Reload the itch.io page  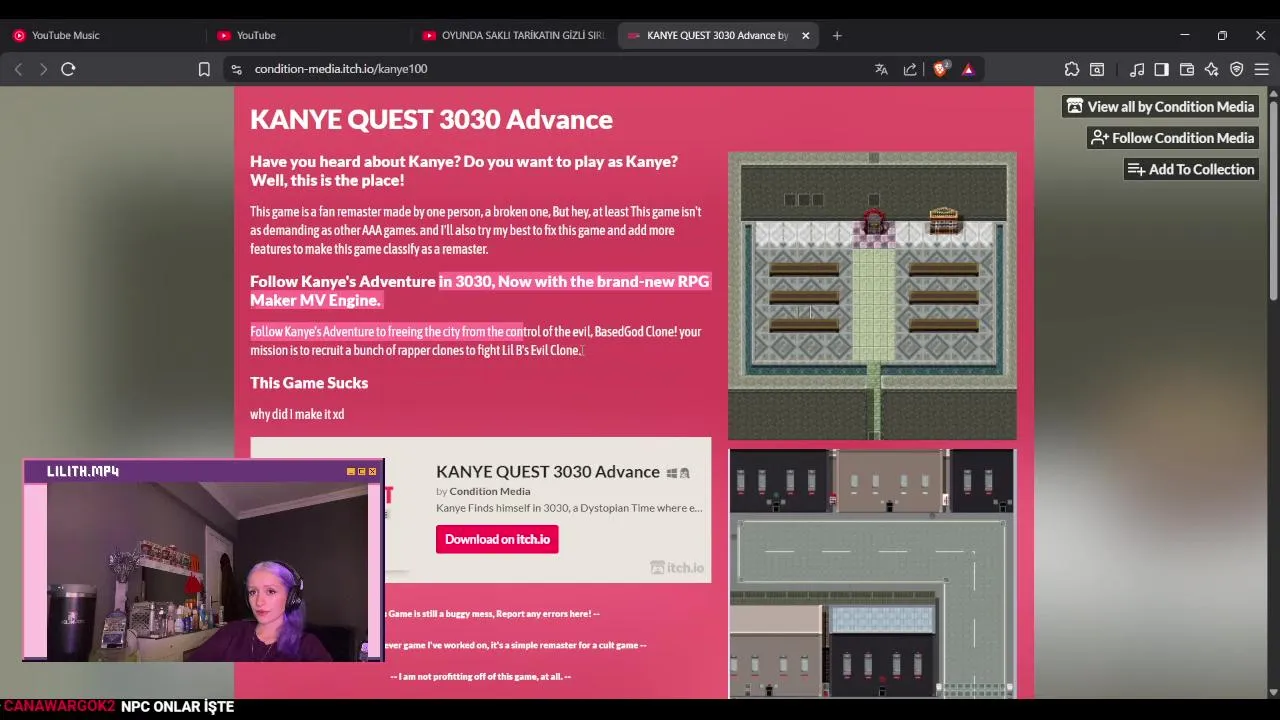tap(68, 69)
